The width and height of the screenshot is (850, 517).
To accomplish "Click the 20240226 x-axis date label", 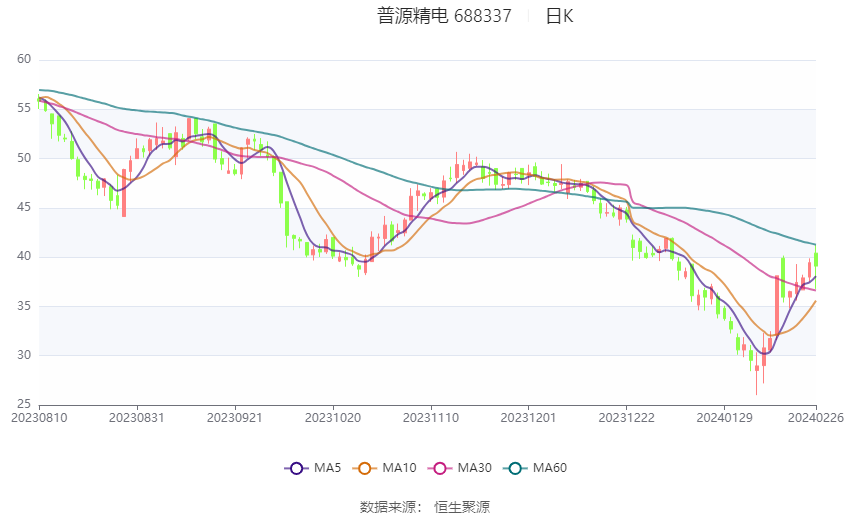I will pyautogui.click(x=818, y=416).
